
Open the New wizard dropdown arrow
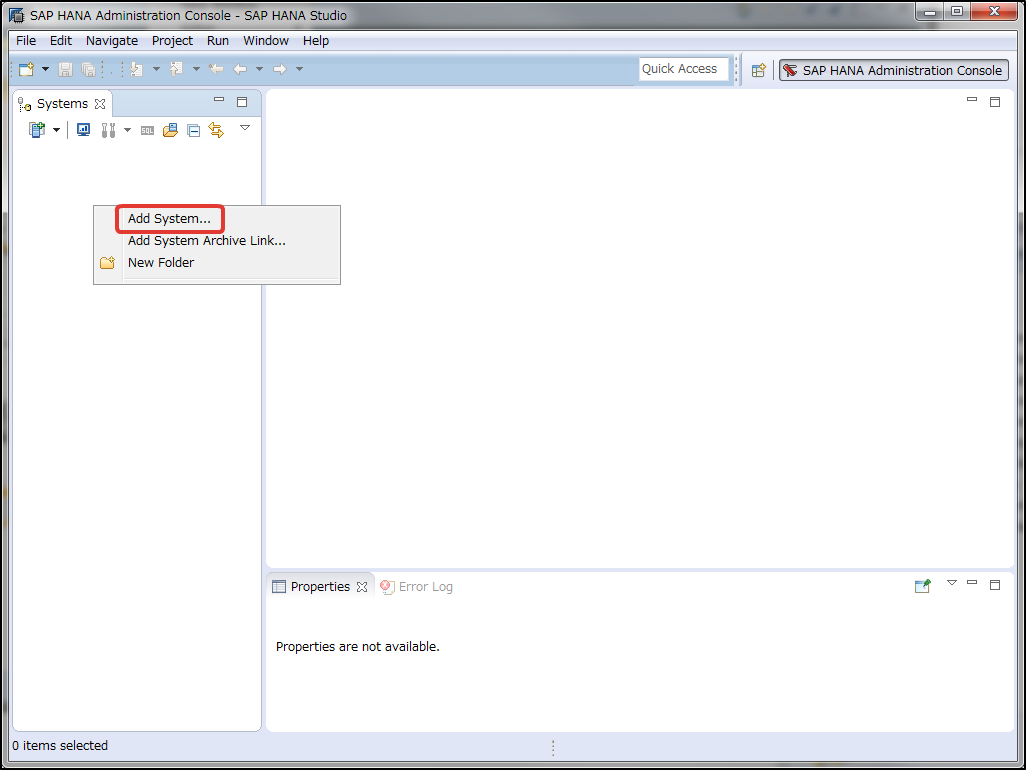pos(45,69)
